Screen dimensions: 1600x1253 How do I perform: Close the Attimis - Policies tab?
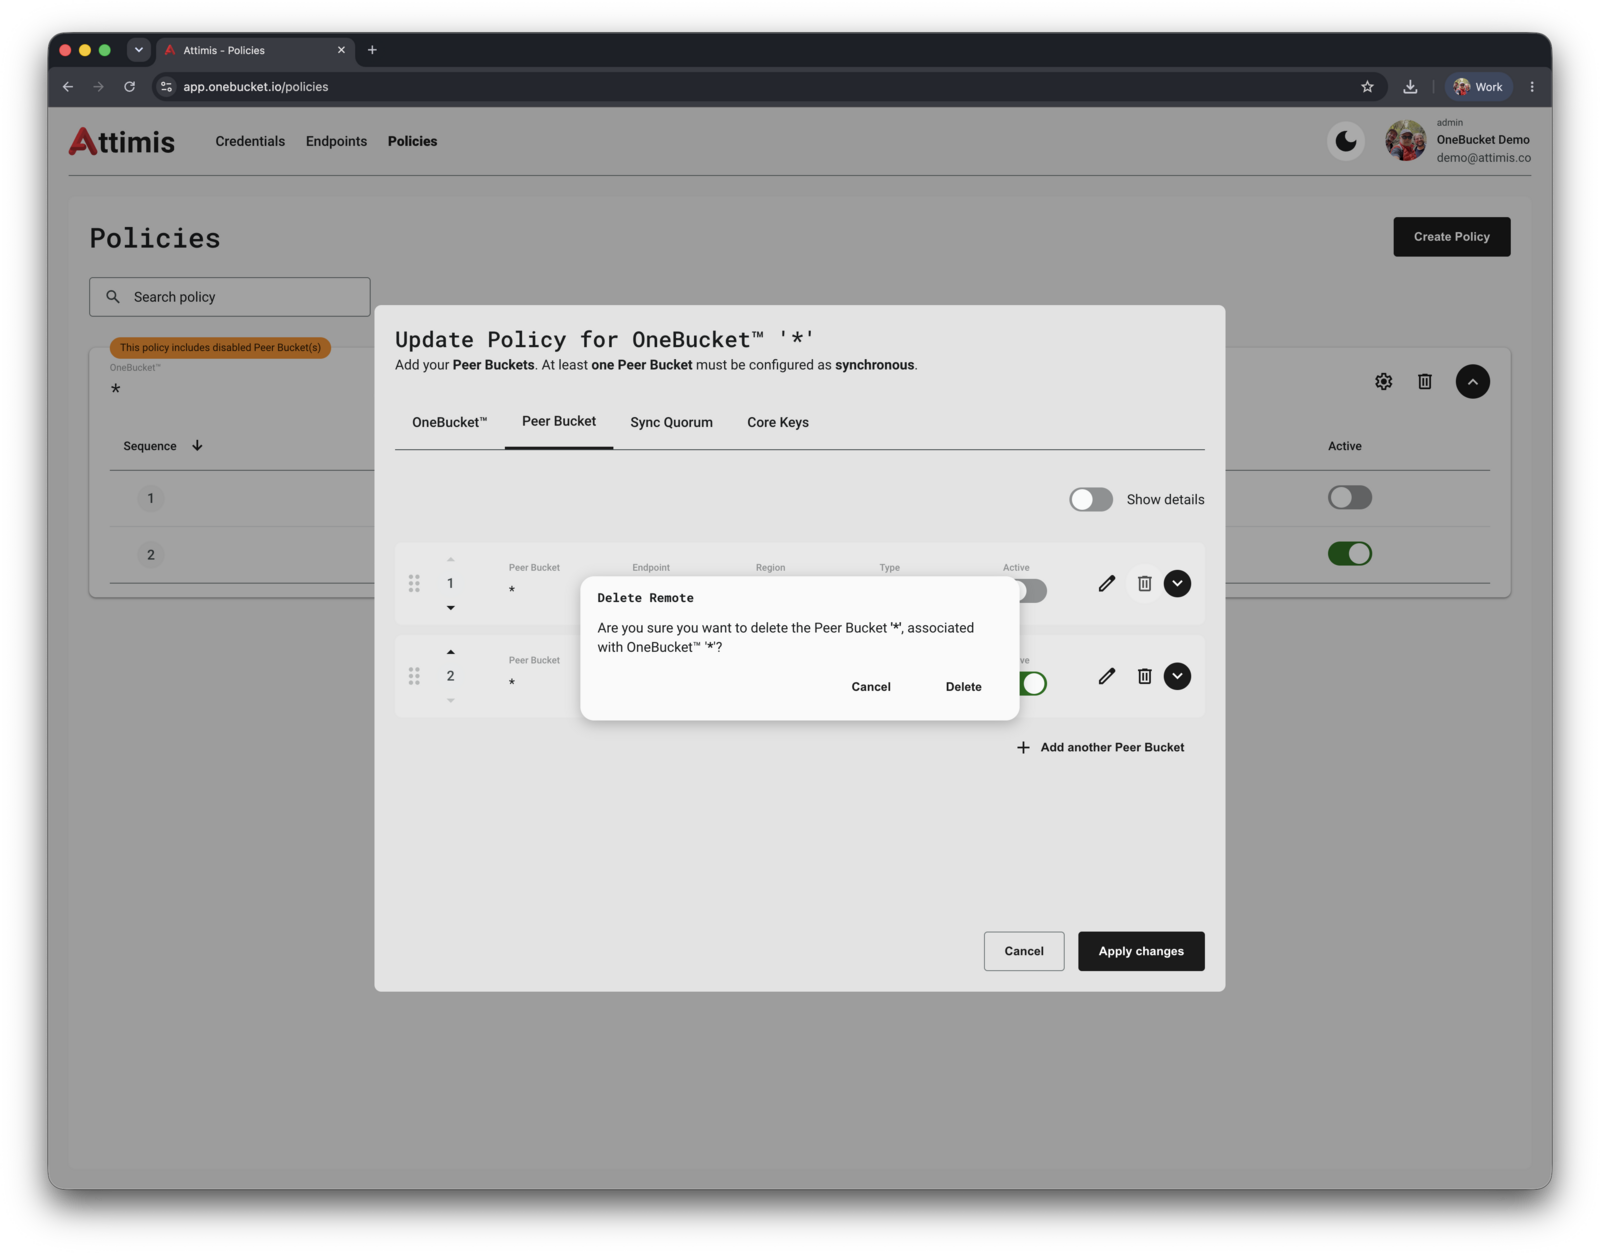tap(341, 50)
